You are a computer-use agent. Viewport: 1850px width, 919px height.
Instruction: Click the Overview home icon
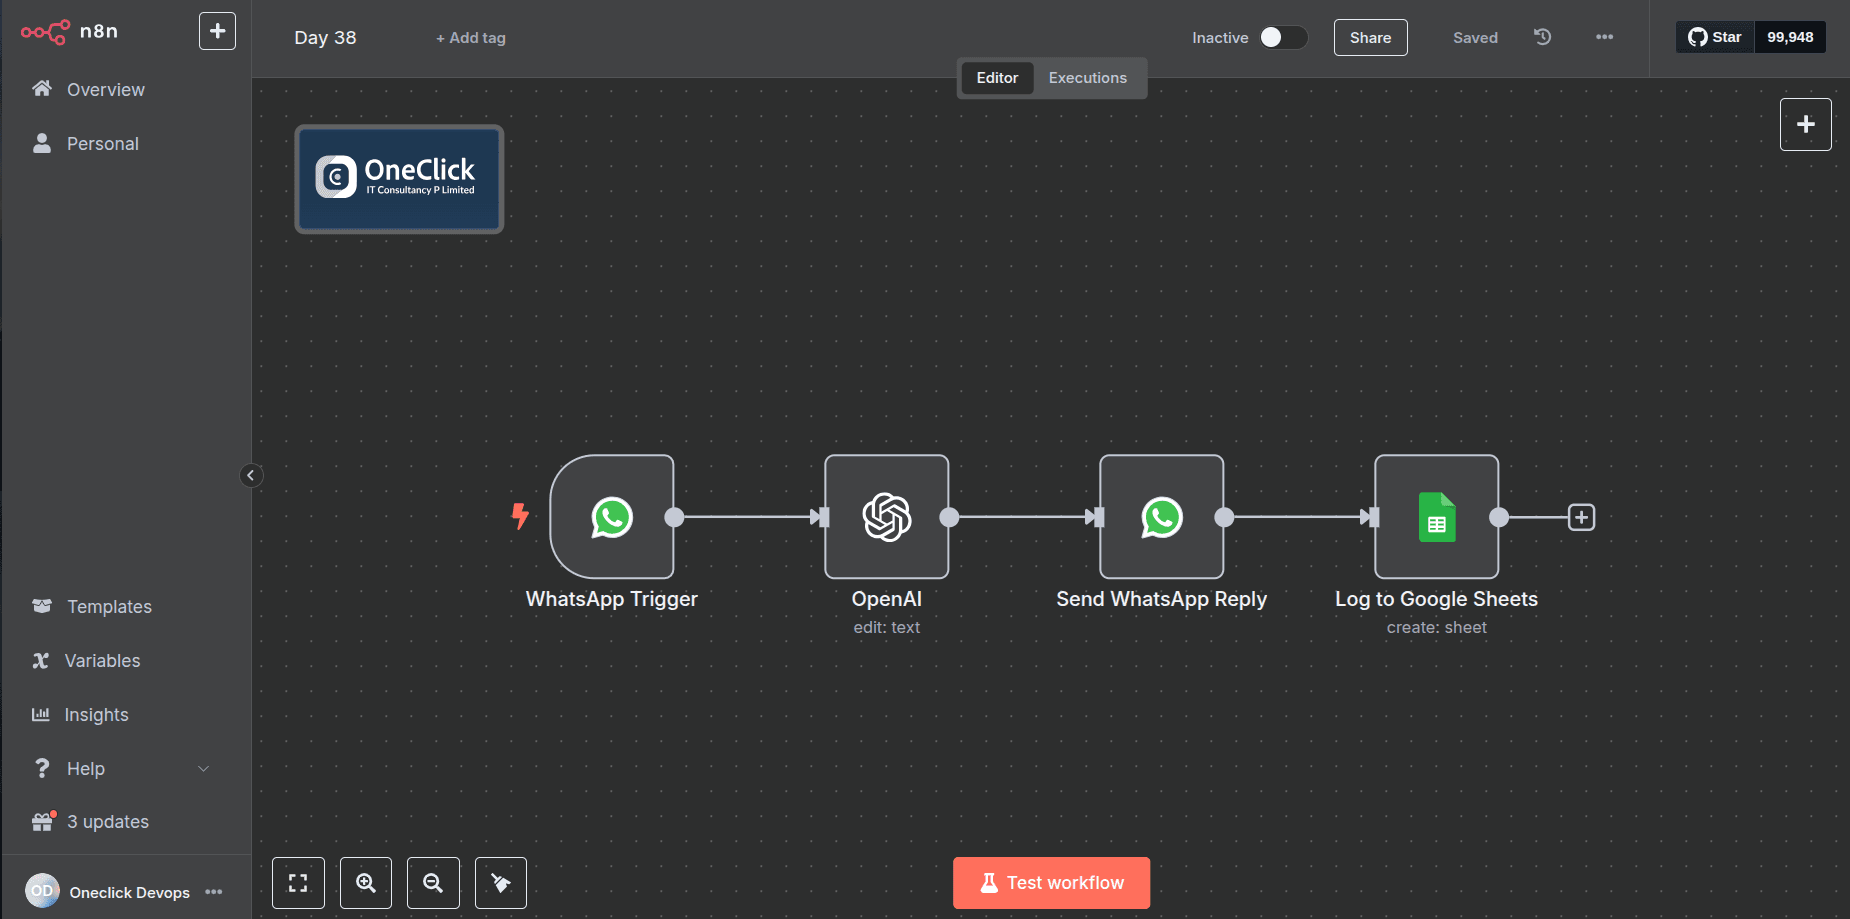(42, 88)
